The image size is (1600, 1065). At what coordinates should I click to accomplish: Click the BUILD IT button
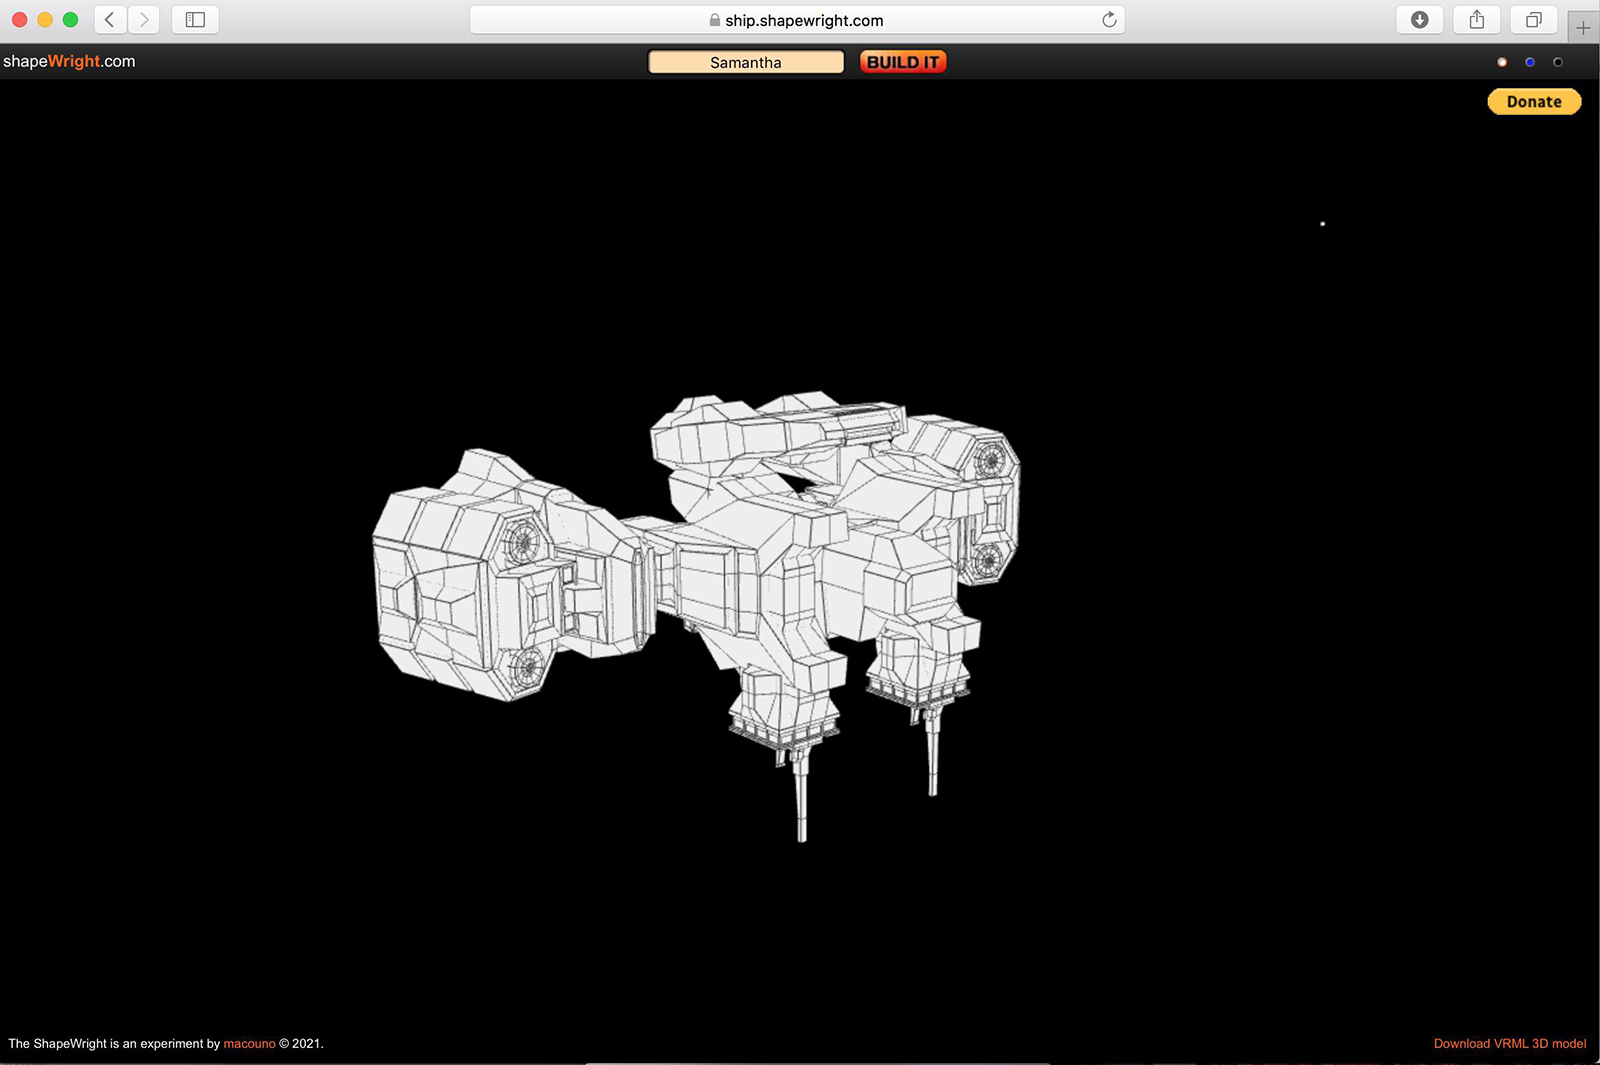[x=903, y=62]
